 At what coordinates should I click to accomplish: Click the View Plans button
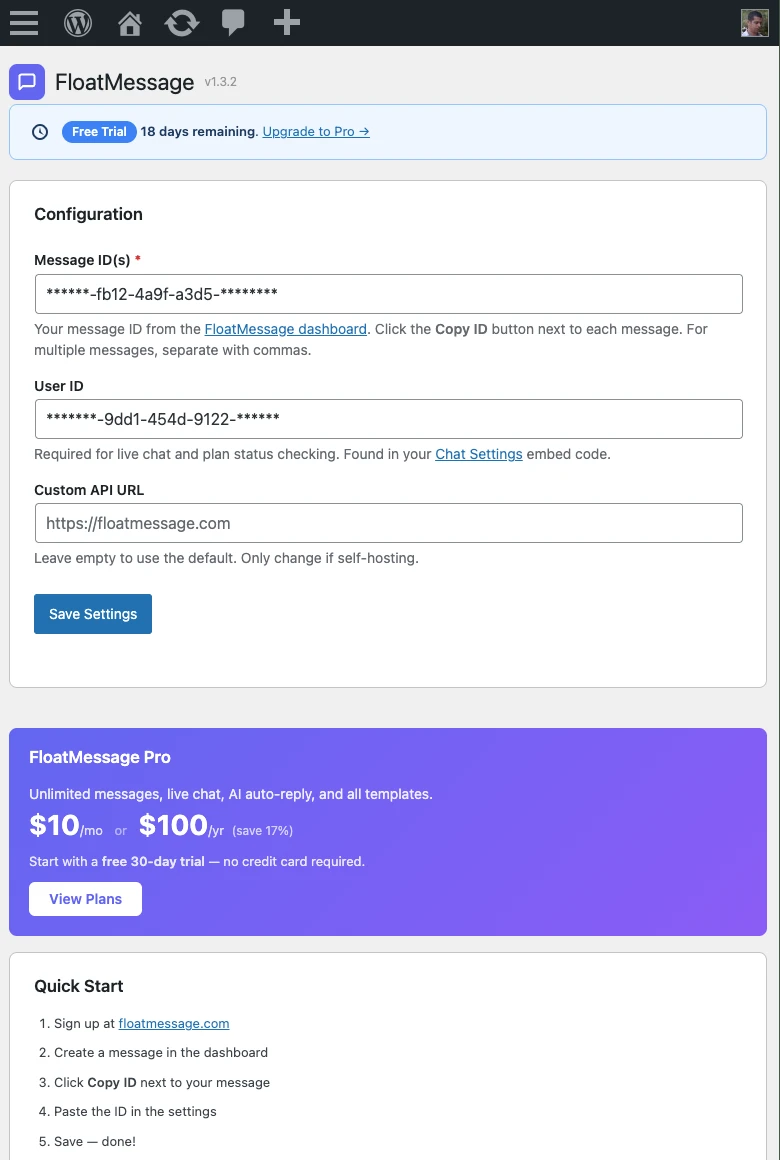(85, 898)
